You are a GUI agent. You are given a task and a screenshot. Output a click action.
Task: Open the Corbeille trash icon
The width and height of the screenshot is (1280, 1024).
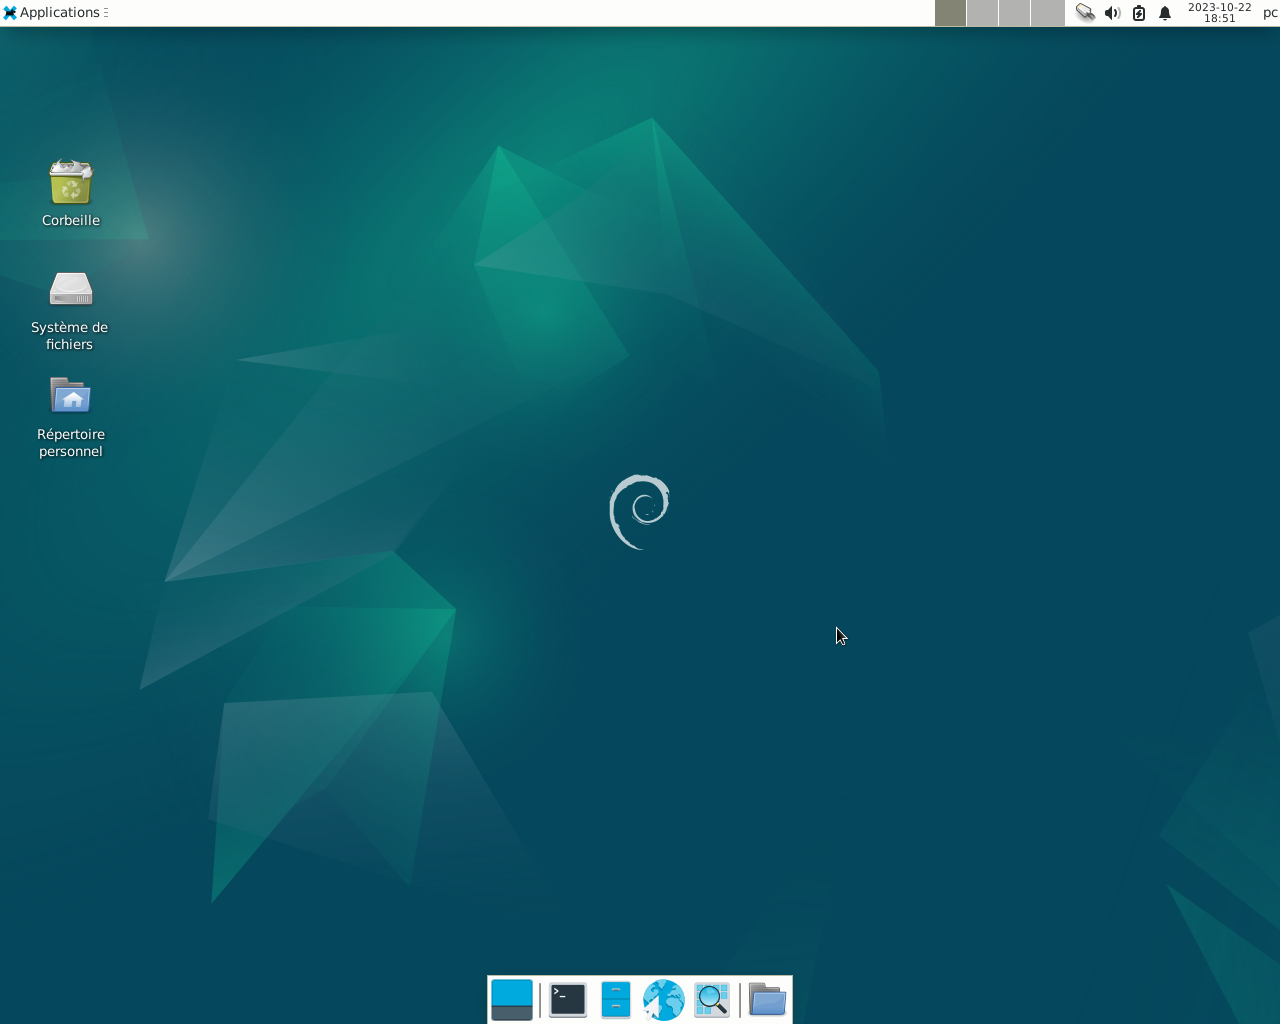(x=71, y=183)
